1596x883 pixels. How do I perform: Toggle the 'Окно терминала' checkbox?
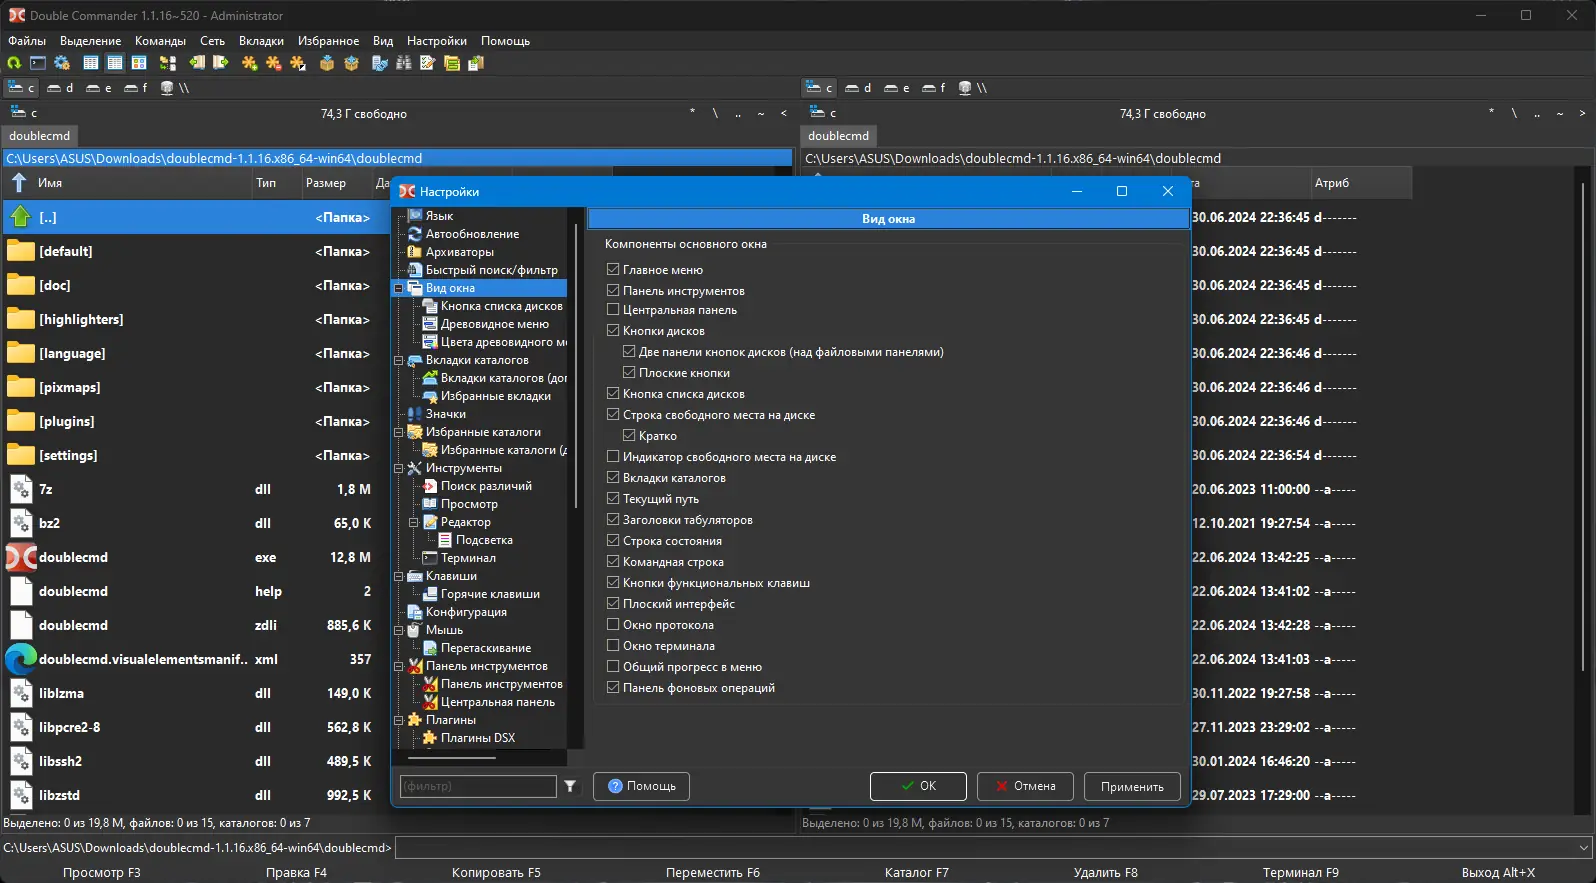(613, 646)
